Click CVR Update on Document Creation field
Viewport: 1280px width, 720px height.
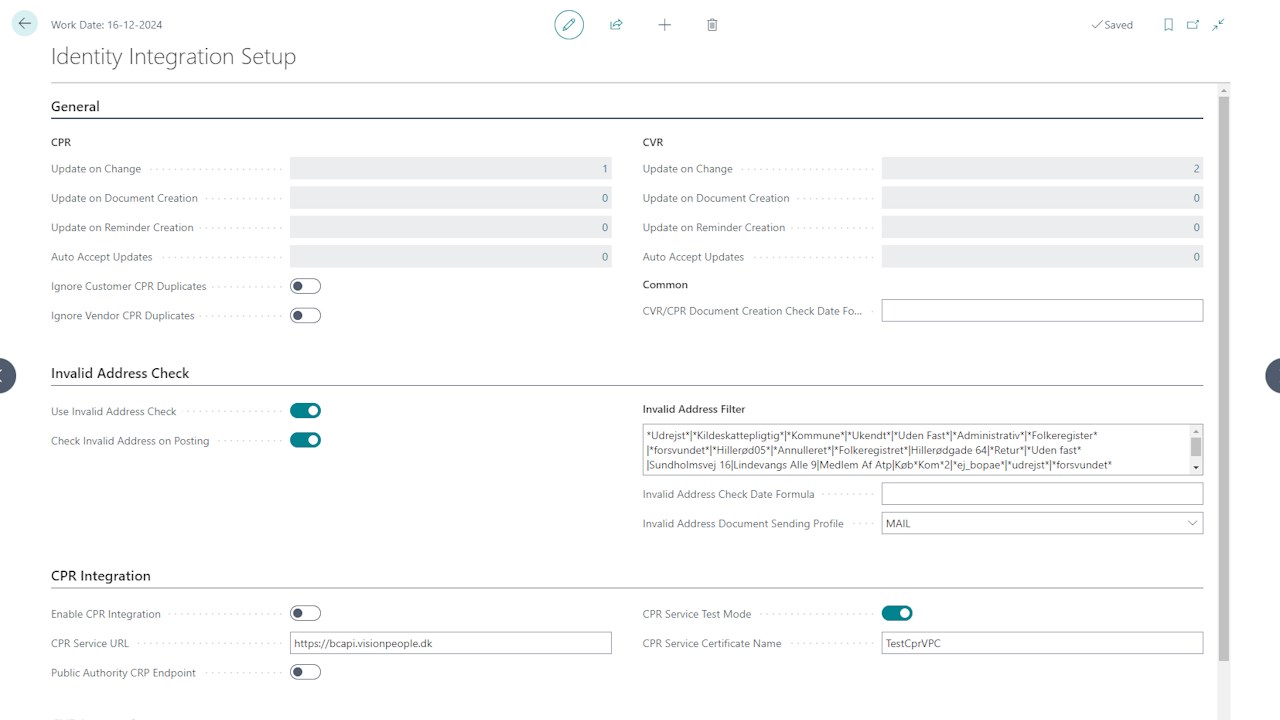point(1042,198)
